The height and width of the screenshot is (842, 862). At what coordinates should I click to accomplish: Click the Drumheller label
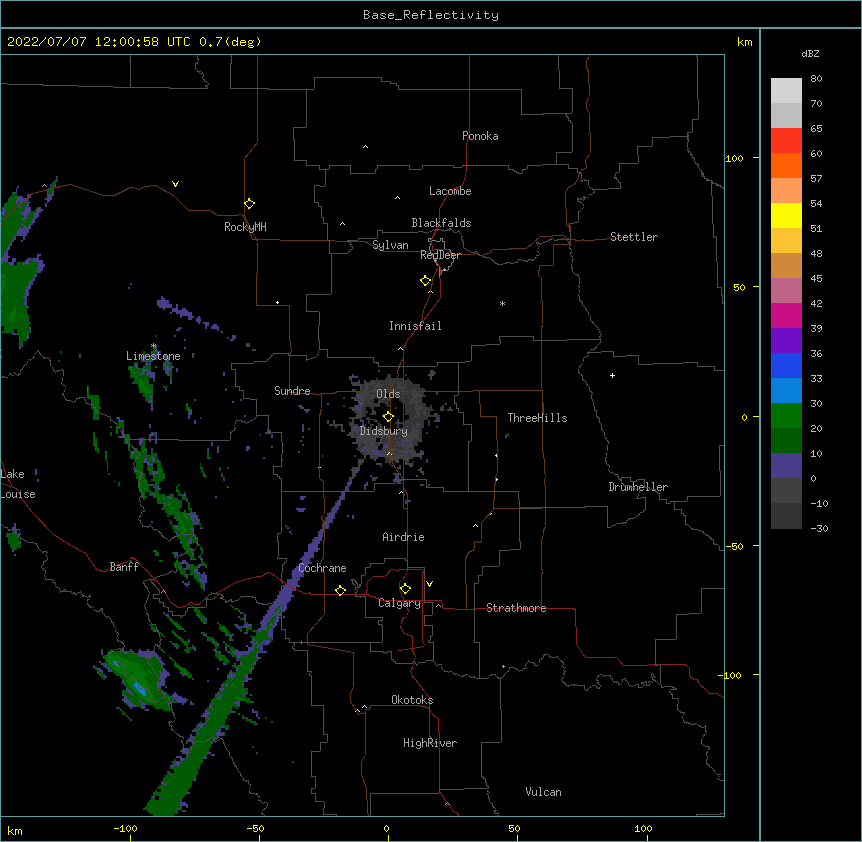coord(638,487)
